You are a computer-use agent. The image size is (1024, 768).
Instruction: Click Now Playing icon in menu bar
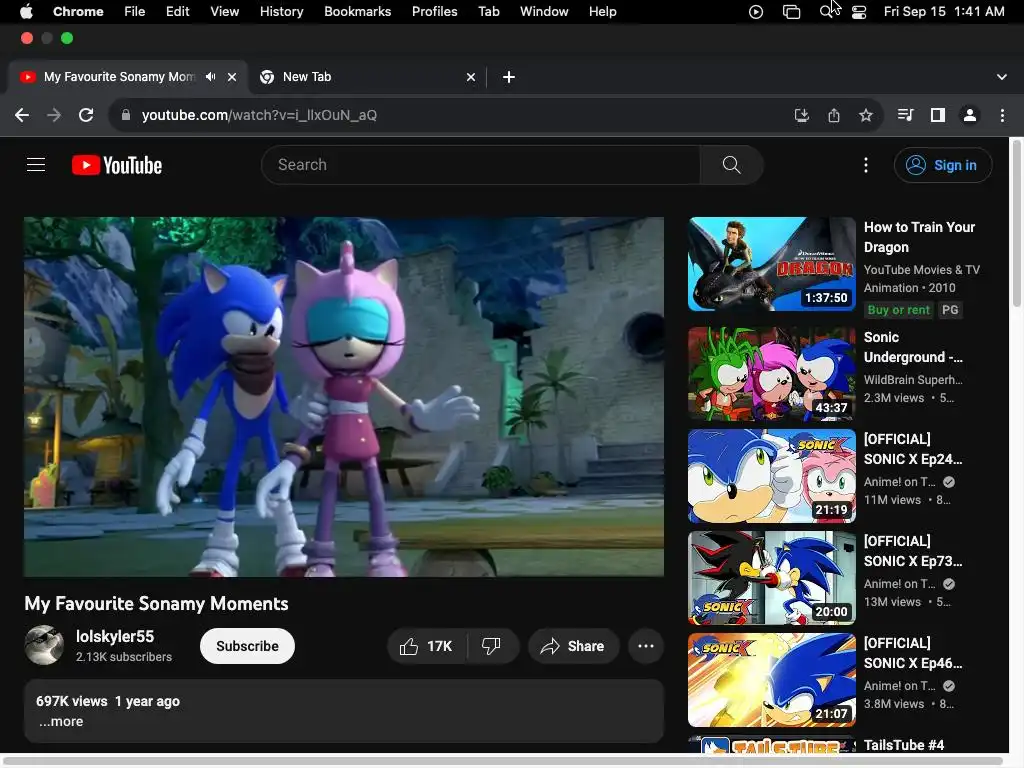(x=756, y=11)
